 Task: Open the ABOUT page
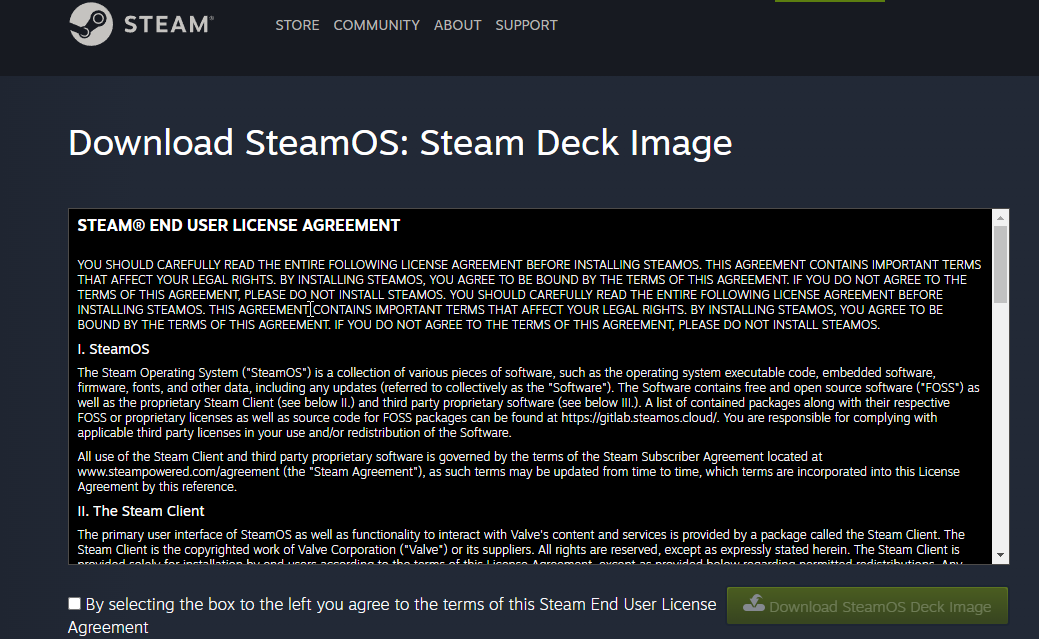(x=457, y=25)
